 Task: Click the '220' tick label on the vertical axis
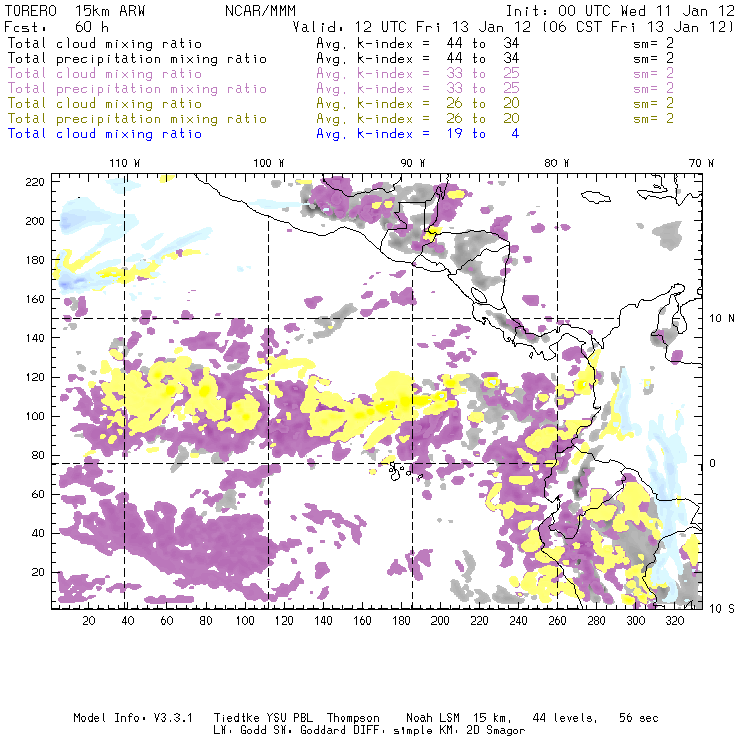[x=35, y=182]
